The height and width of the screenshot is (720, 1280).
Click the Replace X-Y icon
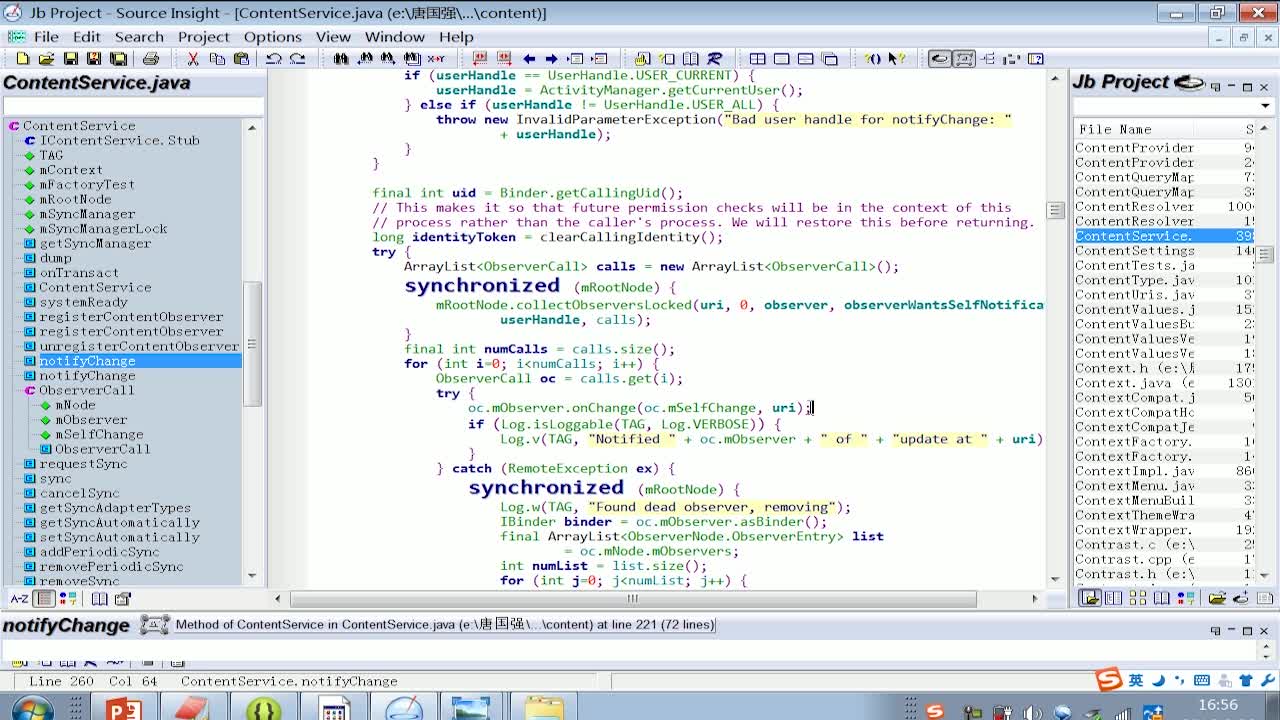tap(436, 59)
